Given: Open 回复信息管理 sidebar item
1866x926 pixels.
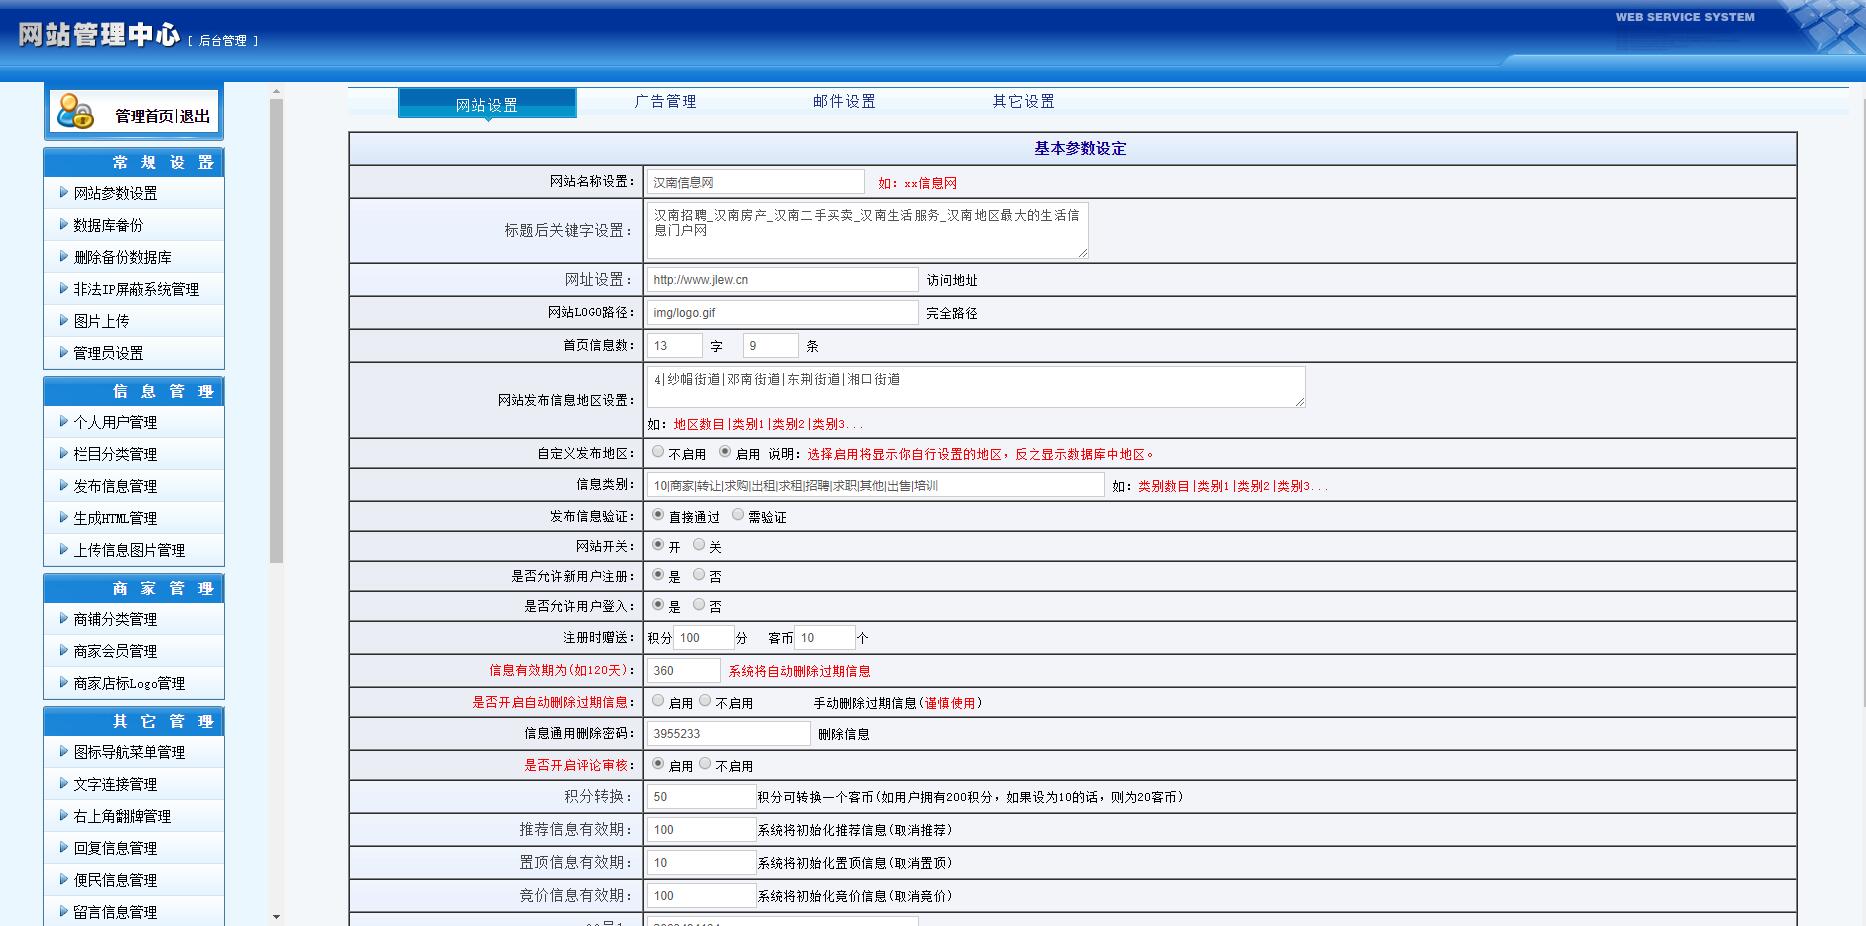Looking at the screenshot, I should click(115, 848).
